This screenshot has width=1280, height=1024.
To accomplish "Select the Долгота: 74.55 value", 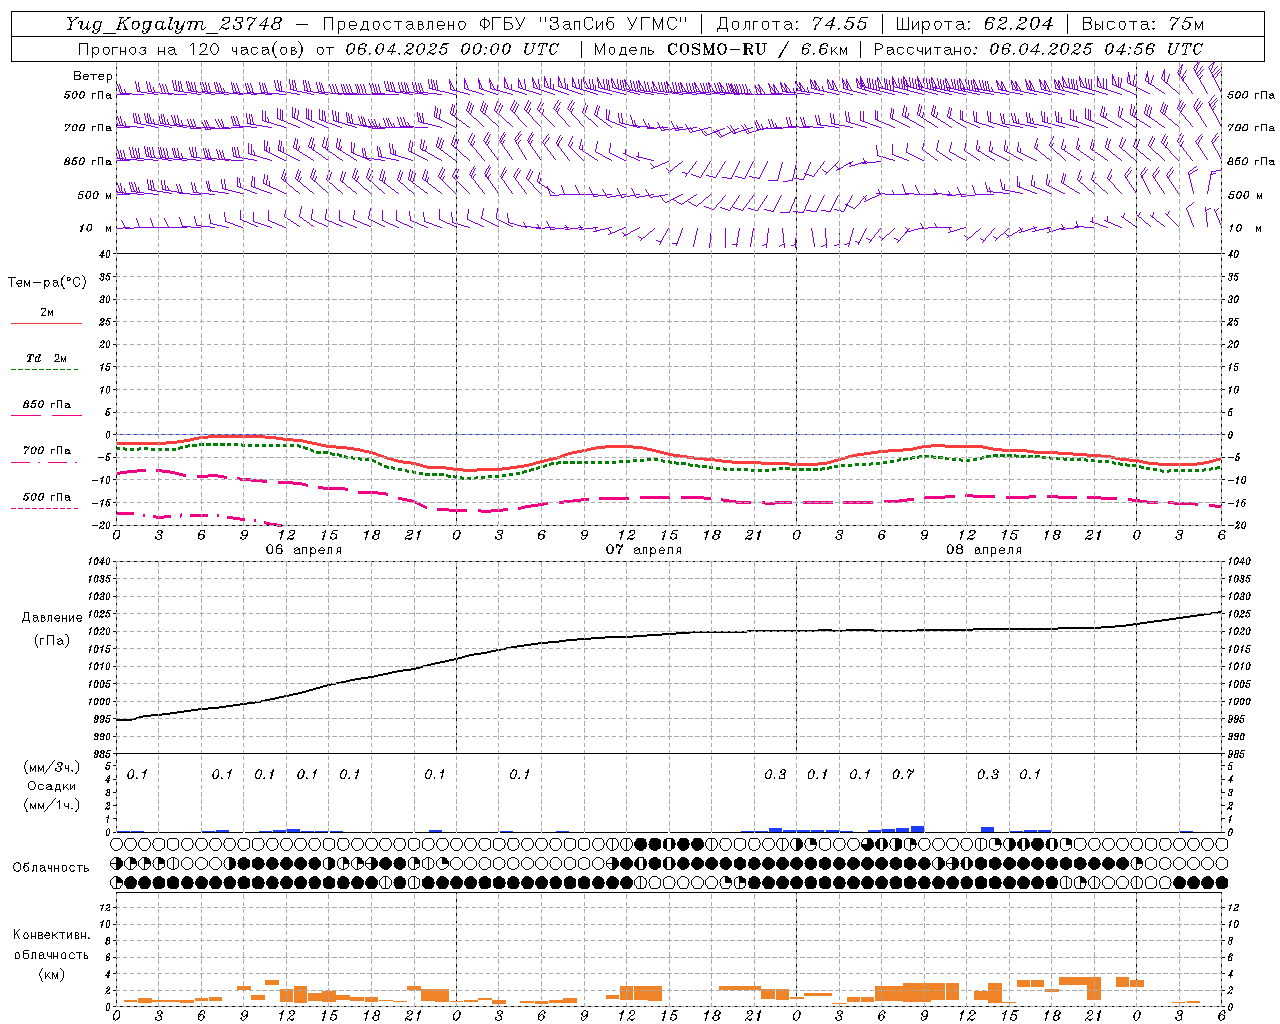I will coord(792,24).
